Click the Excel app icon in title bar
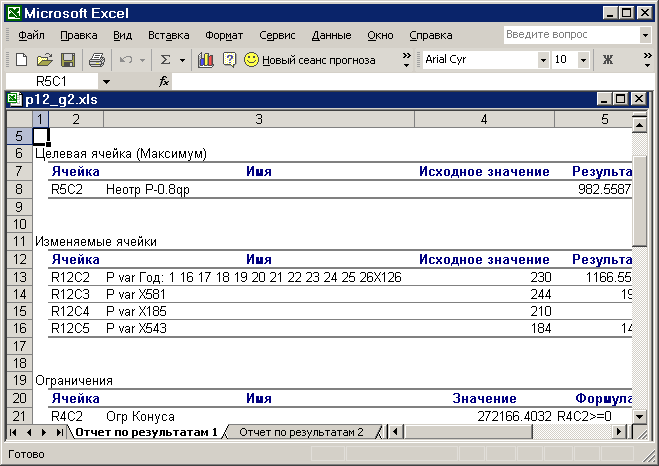Image resolution: width=659 pixels, height=466 pixels. 14,13
